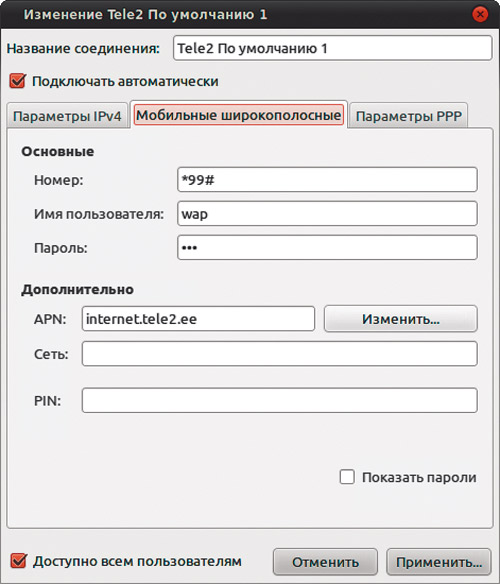The height and width of the screenshot is (584, 500).
Task: Select the Мобильные широкополосные tab
Action: [238, 115]
